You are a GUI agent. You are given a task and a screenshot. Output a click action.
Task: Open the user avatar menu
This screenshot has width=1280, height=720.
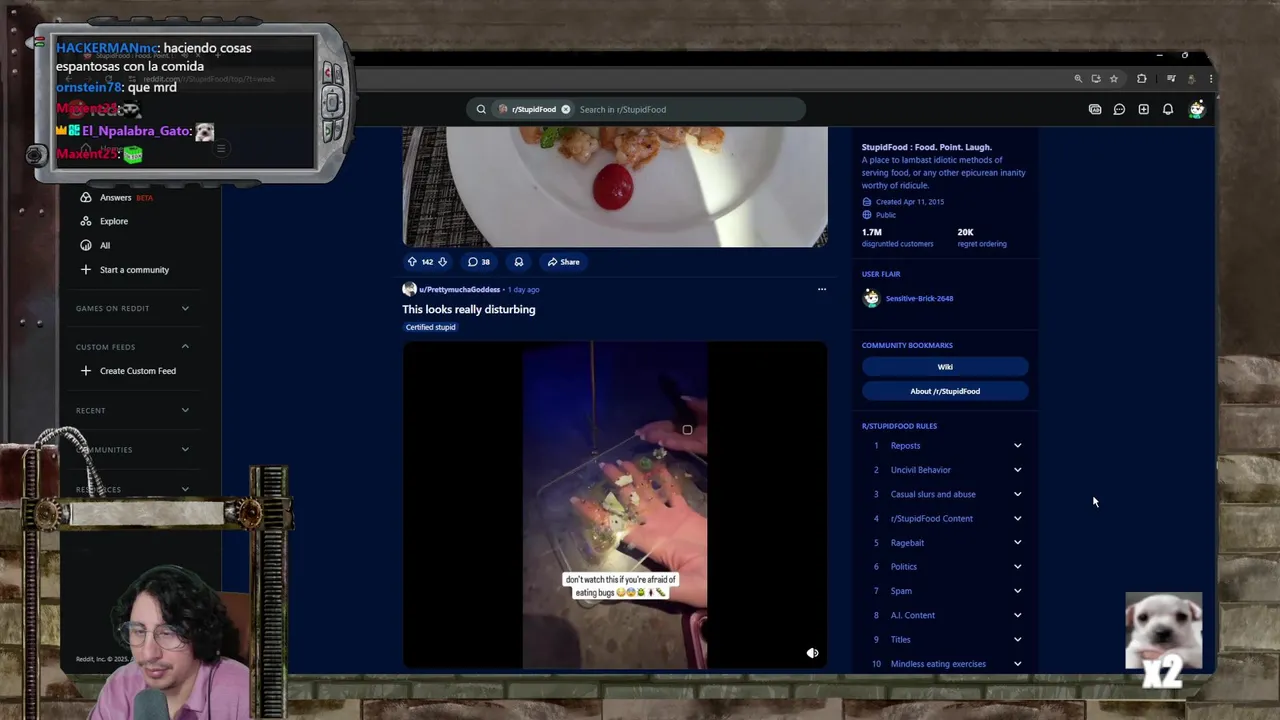[x=1196, y=109]
